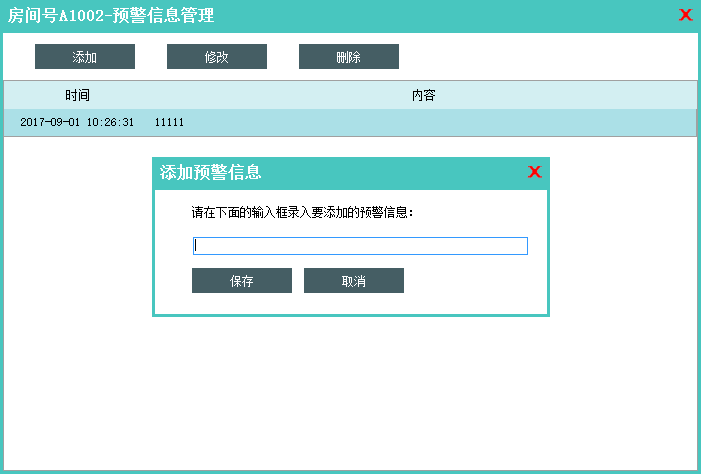This screenshot has height=474, width=701.
Task: Select the 11111 content cell in the row
Action: click(x=169, y=122)
